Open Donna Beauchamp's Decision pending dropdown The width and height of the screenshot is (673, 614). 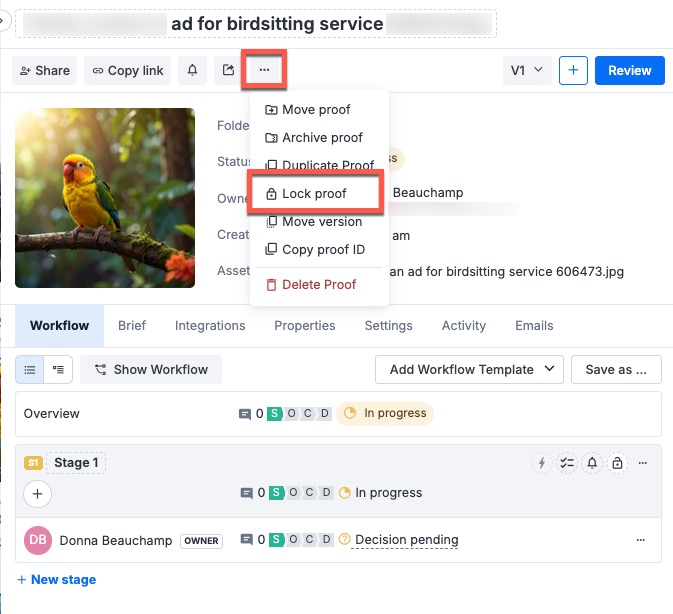(406, 540)
